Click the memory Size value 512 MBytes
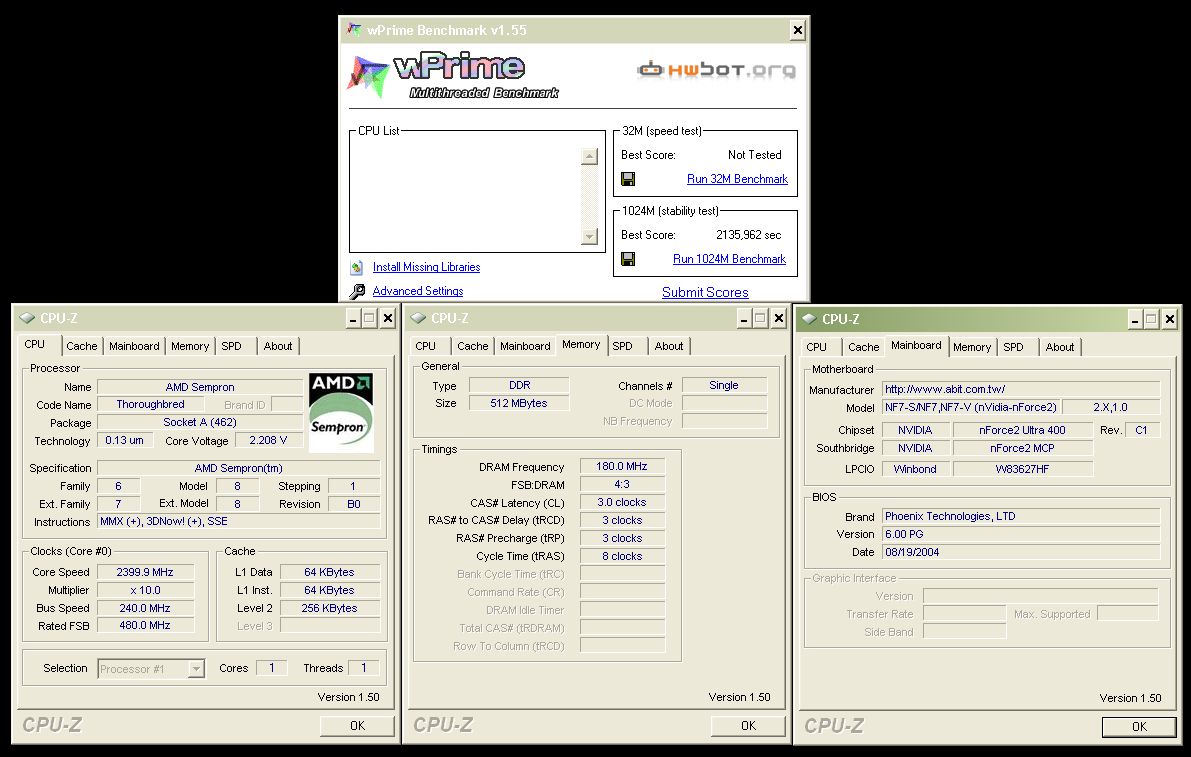The height and width of the screenshot is (757, 1191). pyautogui.click(x=519, y=403)
